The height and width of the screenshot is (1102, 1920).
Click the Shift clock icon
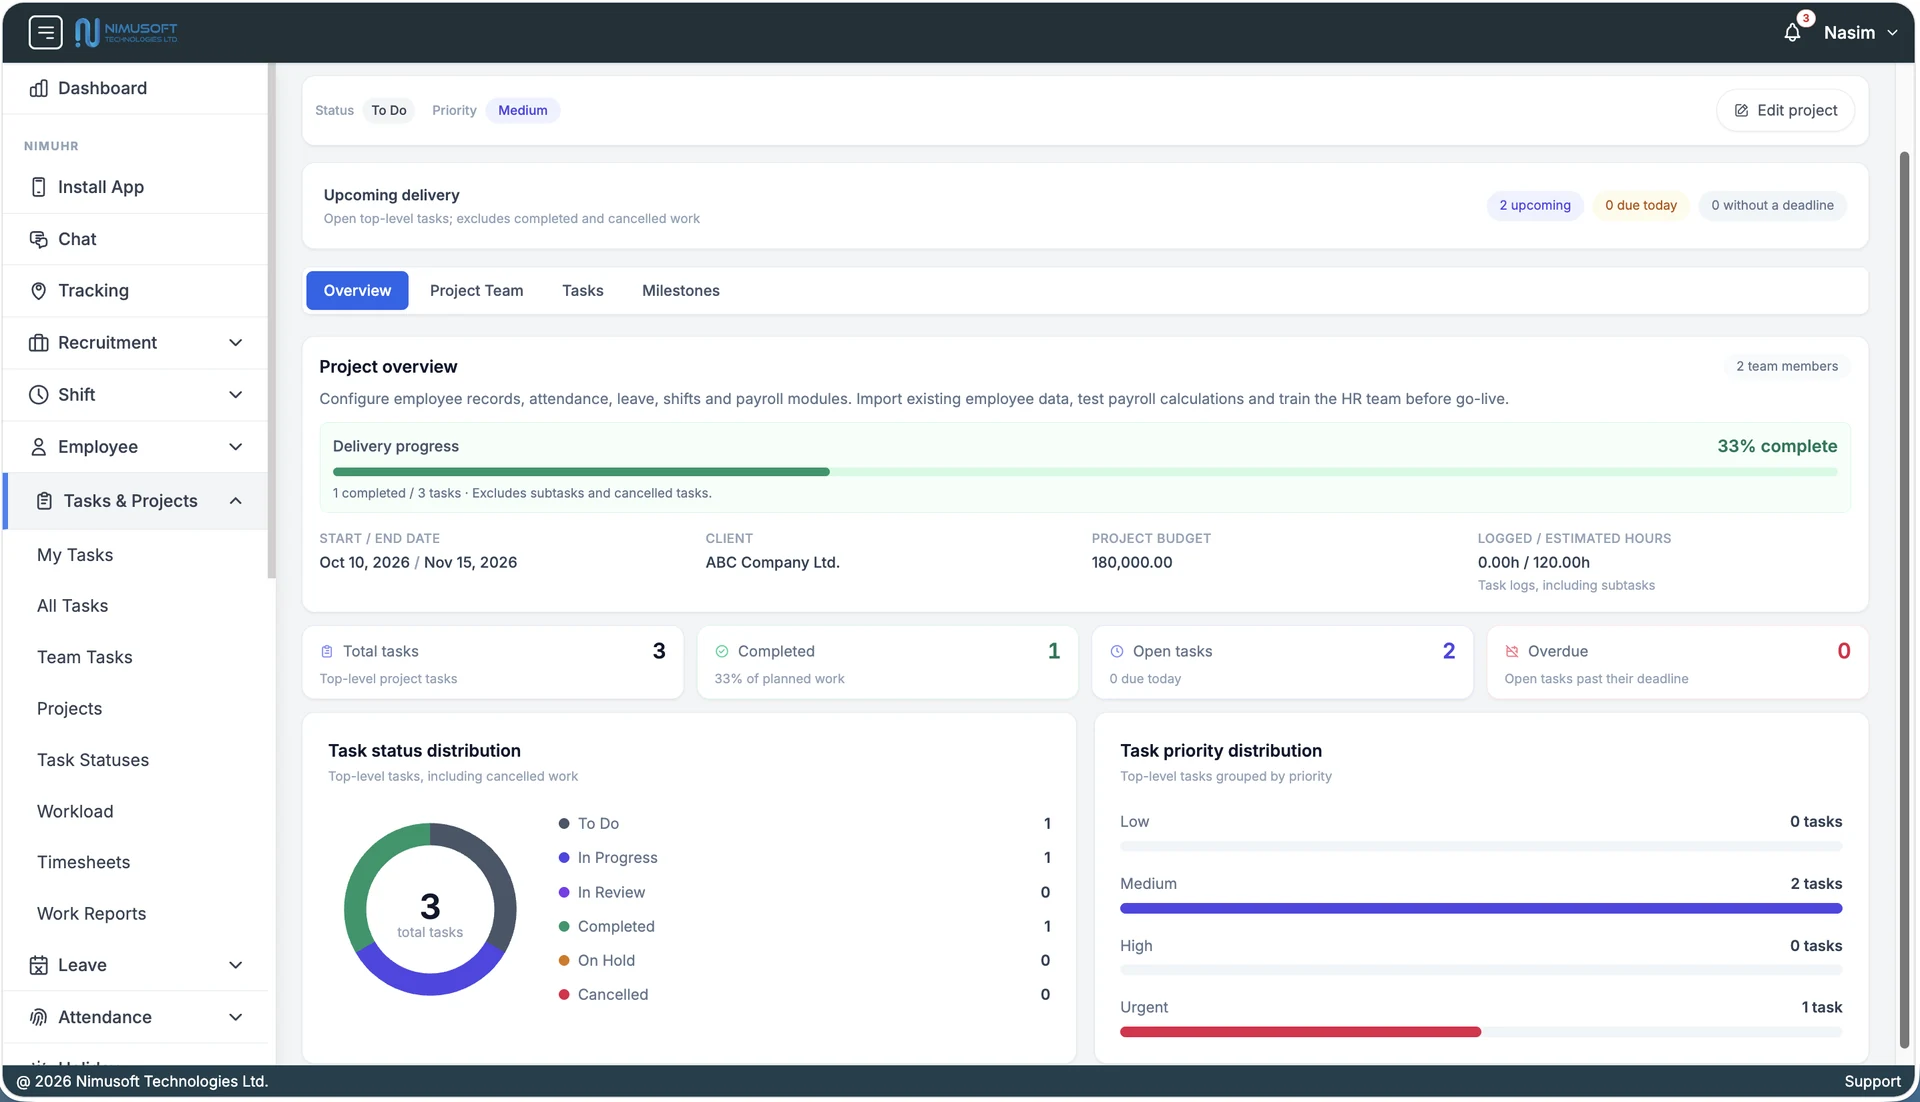click(39, 395)
